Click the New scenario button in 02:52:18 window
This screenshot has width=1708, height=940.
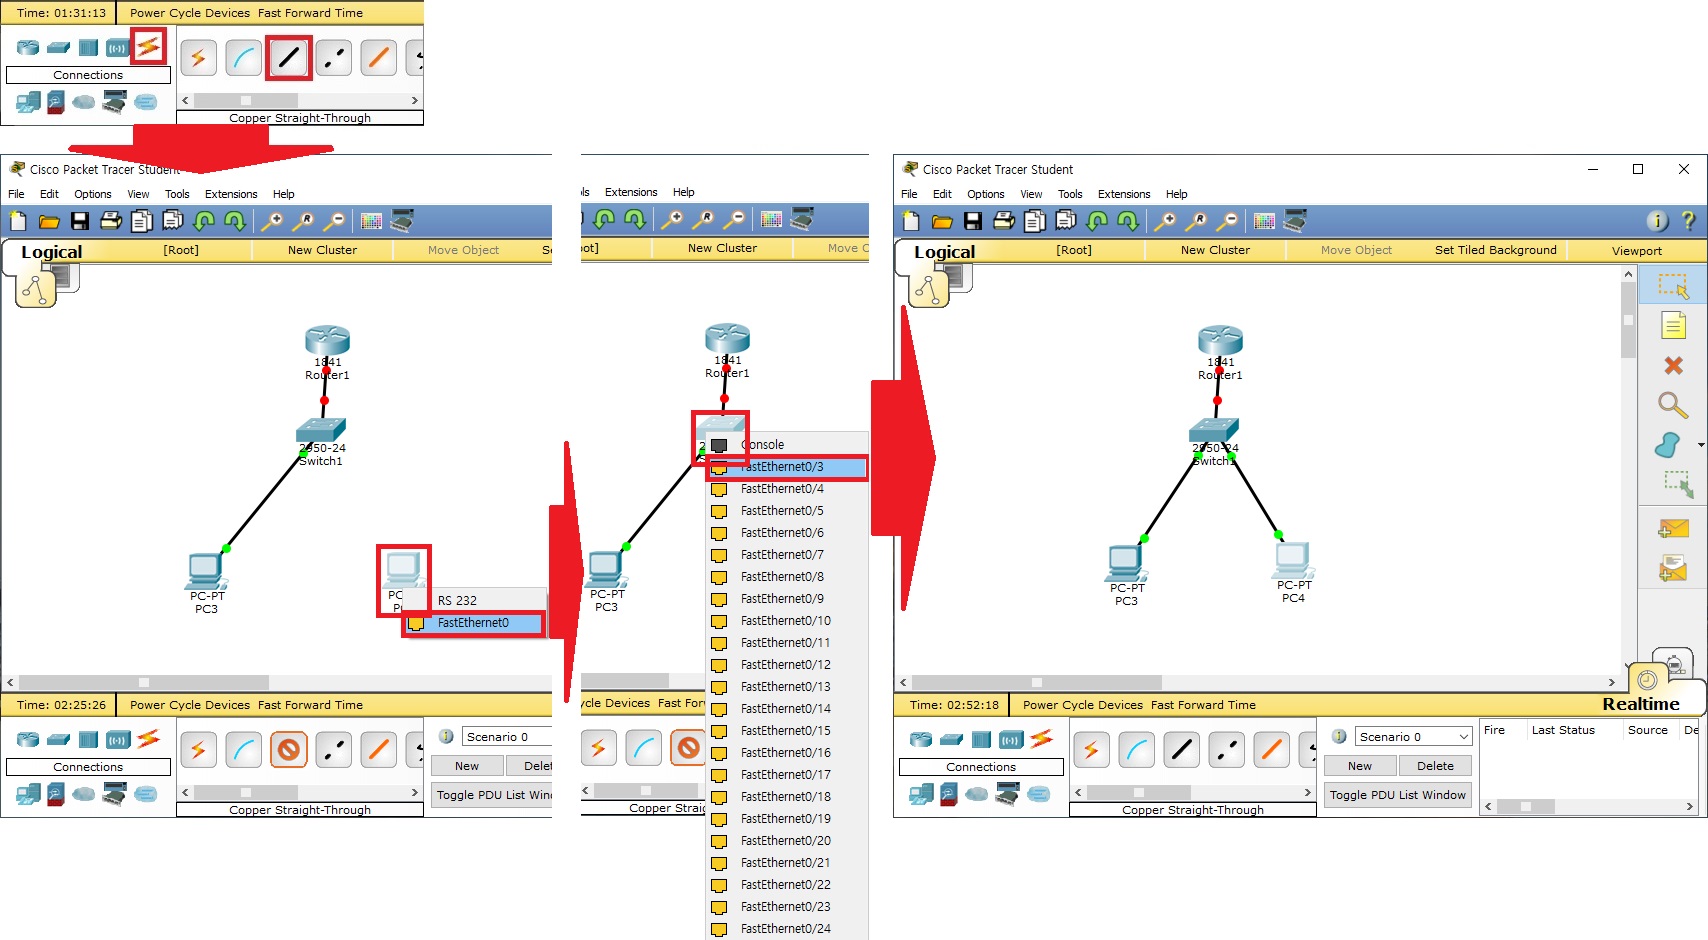click(x=1360, y=766)
